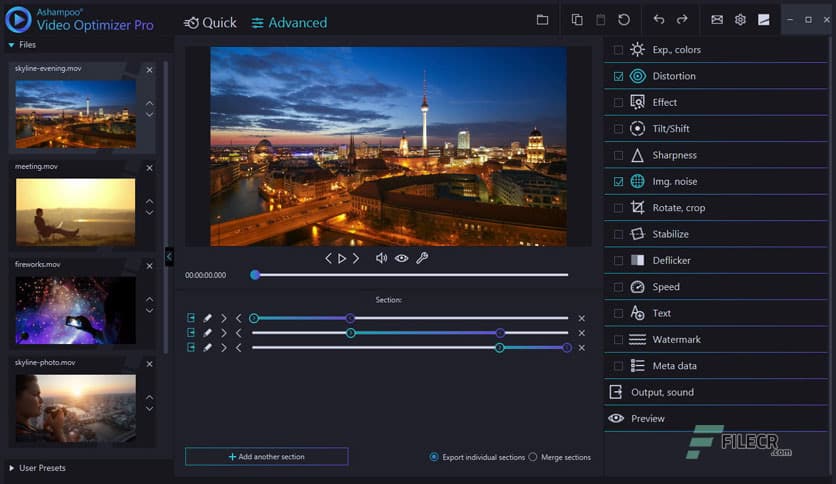Toggle the eye preview icon below video
The height and width of the screenshot is (484, 836).
click(401, 258)
